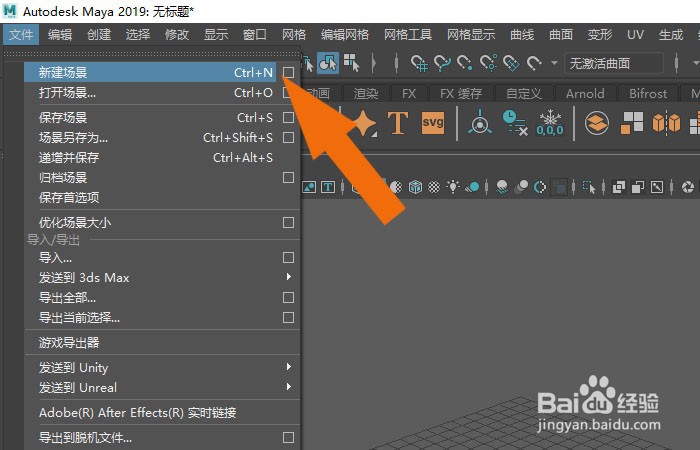Viewport: 700px width, 450px height.
Task: Select by object type mask icon
Action: click(328, 63)
